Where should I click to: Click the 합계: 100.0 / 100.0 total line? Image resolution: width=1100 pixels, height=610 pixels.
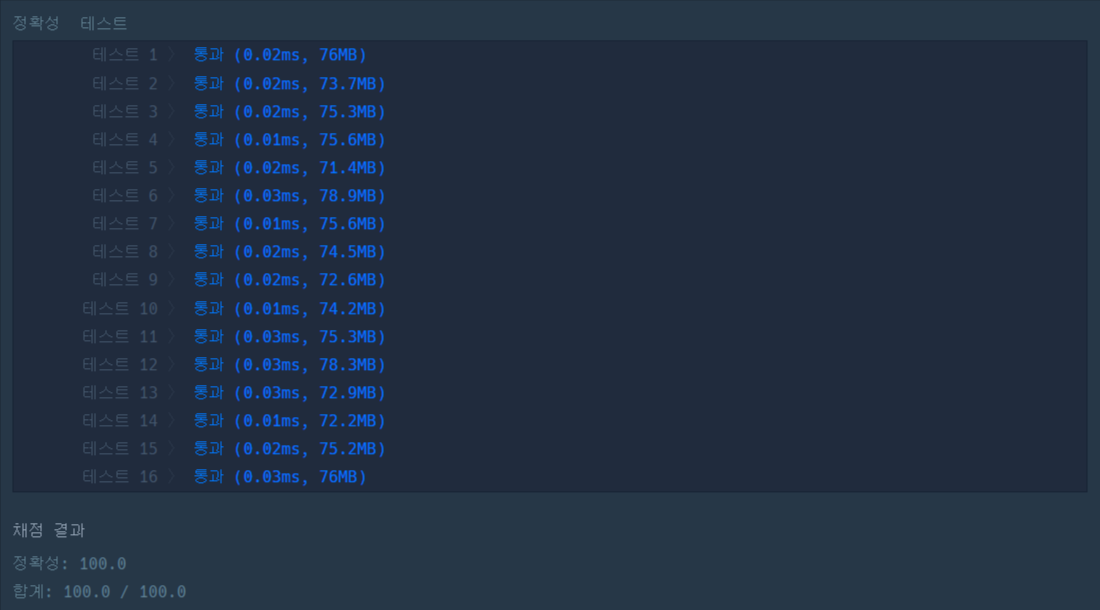[x=99, y=592]
